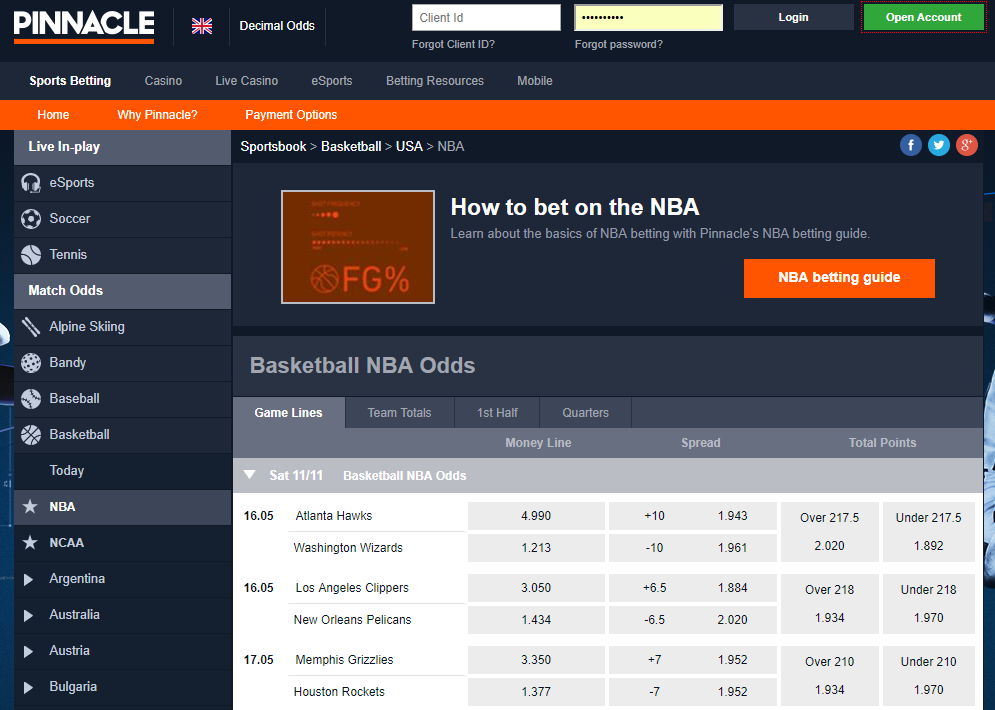Click the eSports headphones icon in sidebar

click(31, 183)
